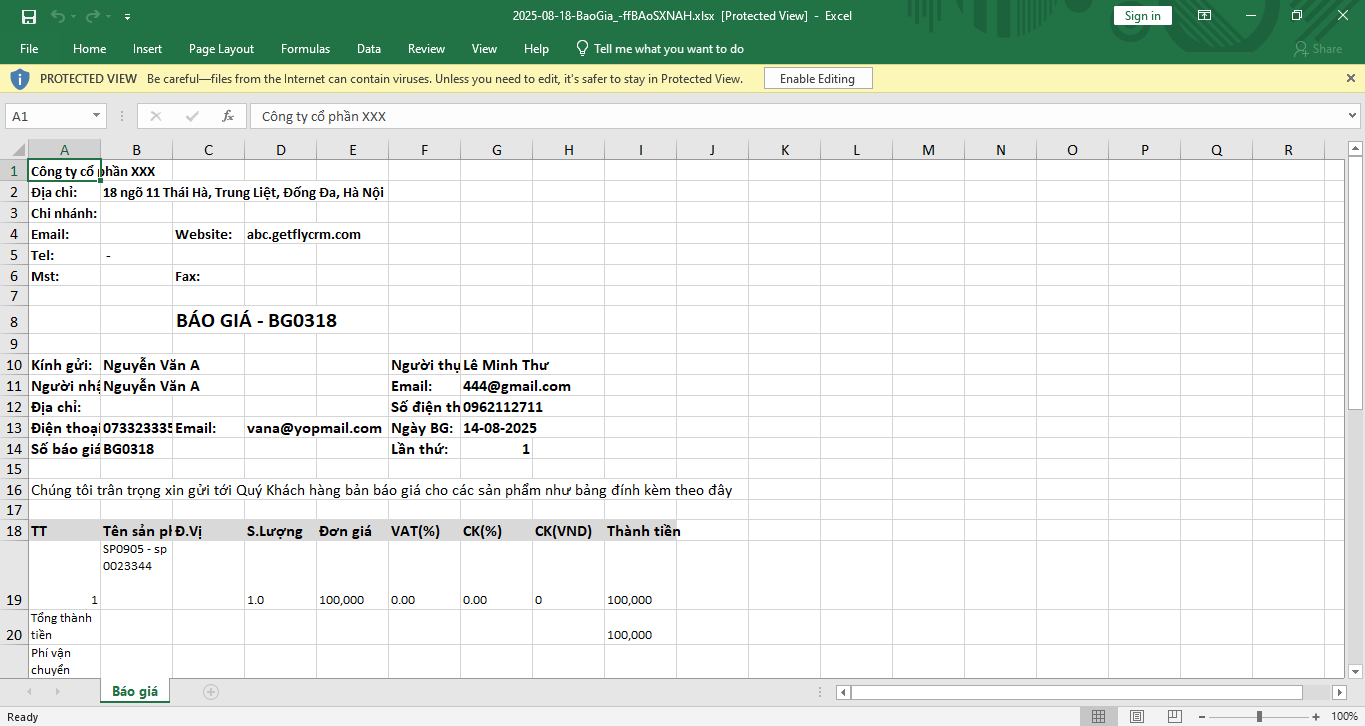Click the vertical scrollbar up arrow
This screenshot has width=1365, height=726.
click(x=1356, y=150)
